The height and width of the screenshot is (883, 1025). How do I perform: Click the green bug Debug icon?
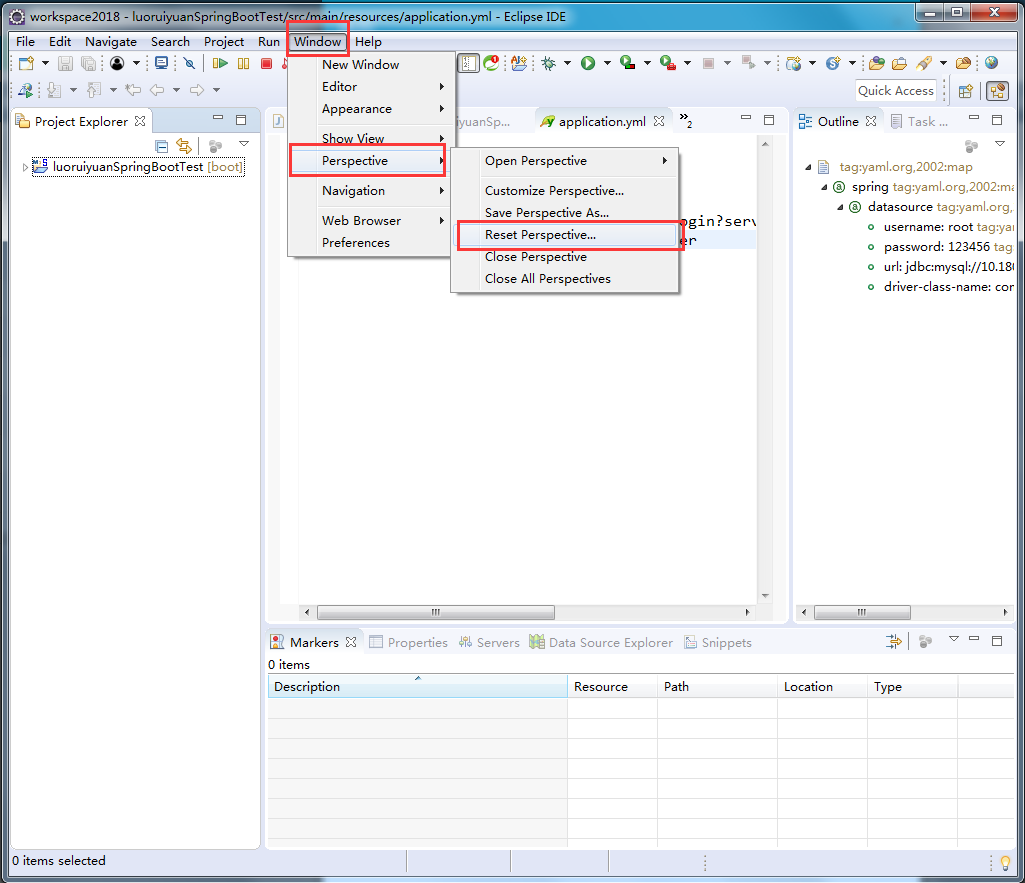click(548, 63)
